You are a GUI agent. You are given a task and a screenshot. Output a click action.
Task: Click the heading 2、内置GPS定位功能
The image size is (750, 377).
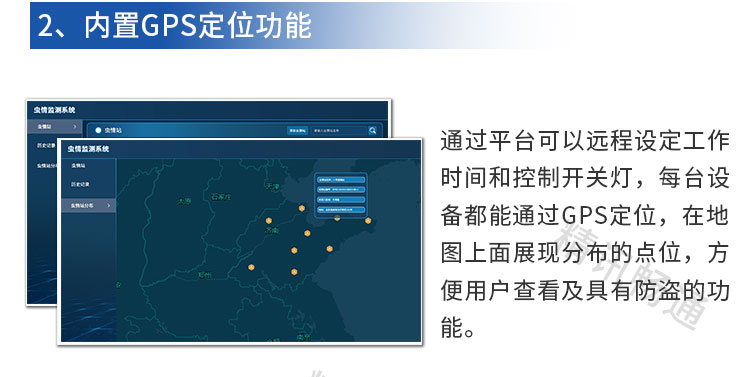[174, 25]
